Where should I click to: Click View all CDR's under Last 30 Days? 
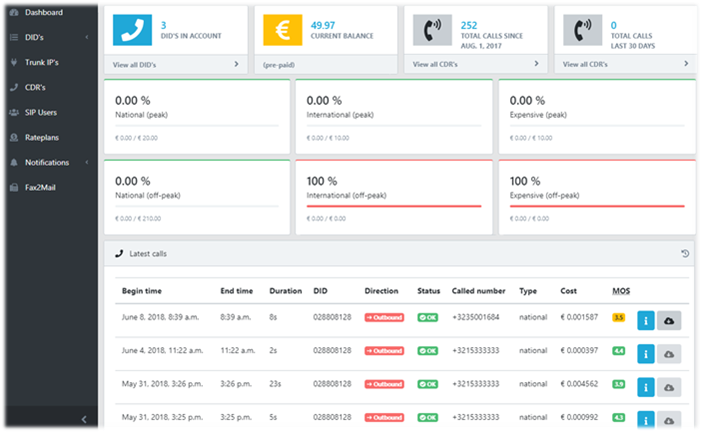(x=588, y=64)
